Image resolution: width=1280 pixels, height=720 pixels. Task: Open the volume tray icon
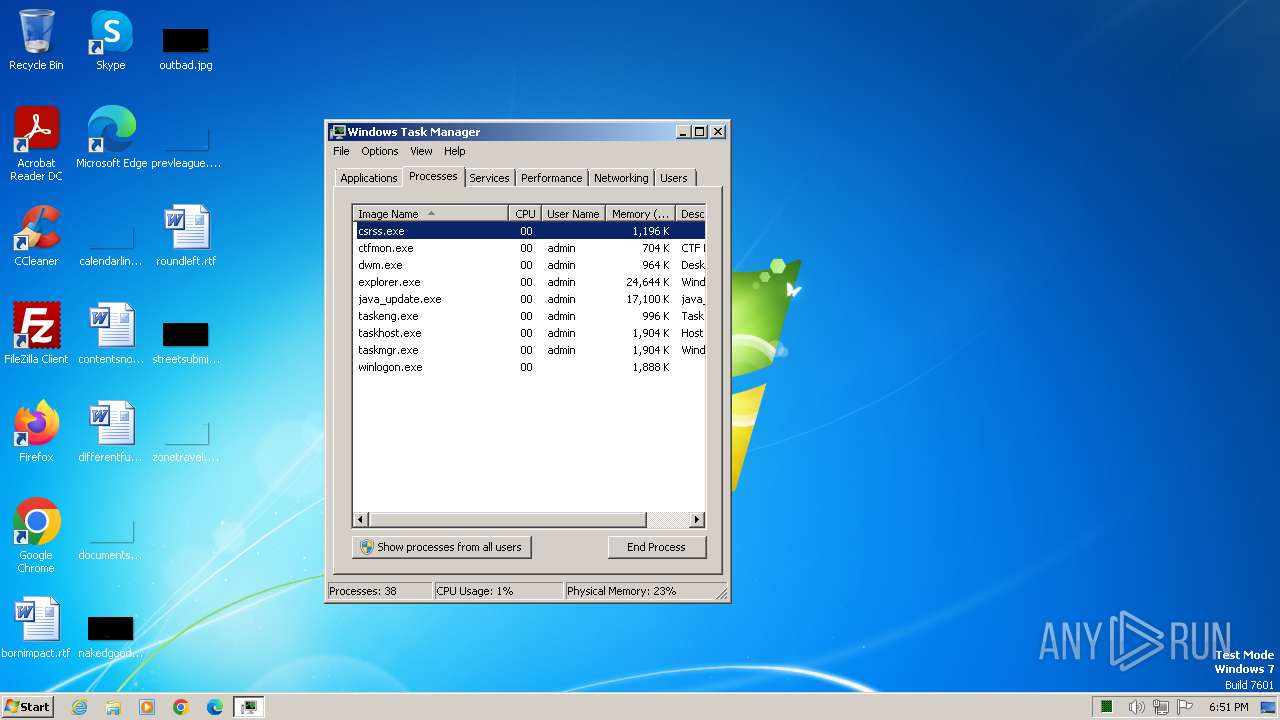(x=1137, y=707)
